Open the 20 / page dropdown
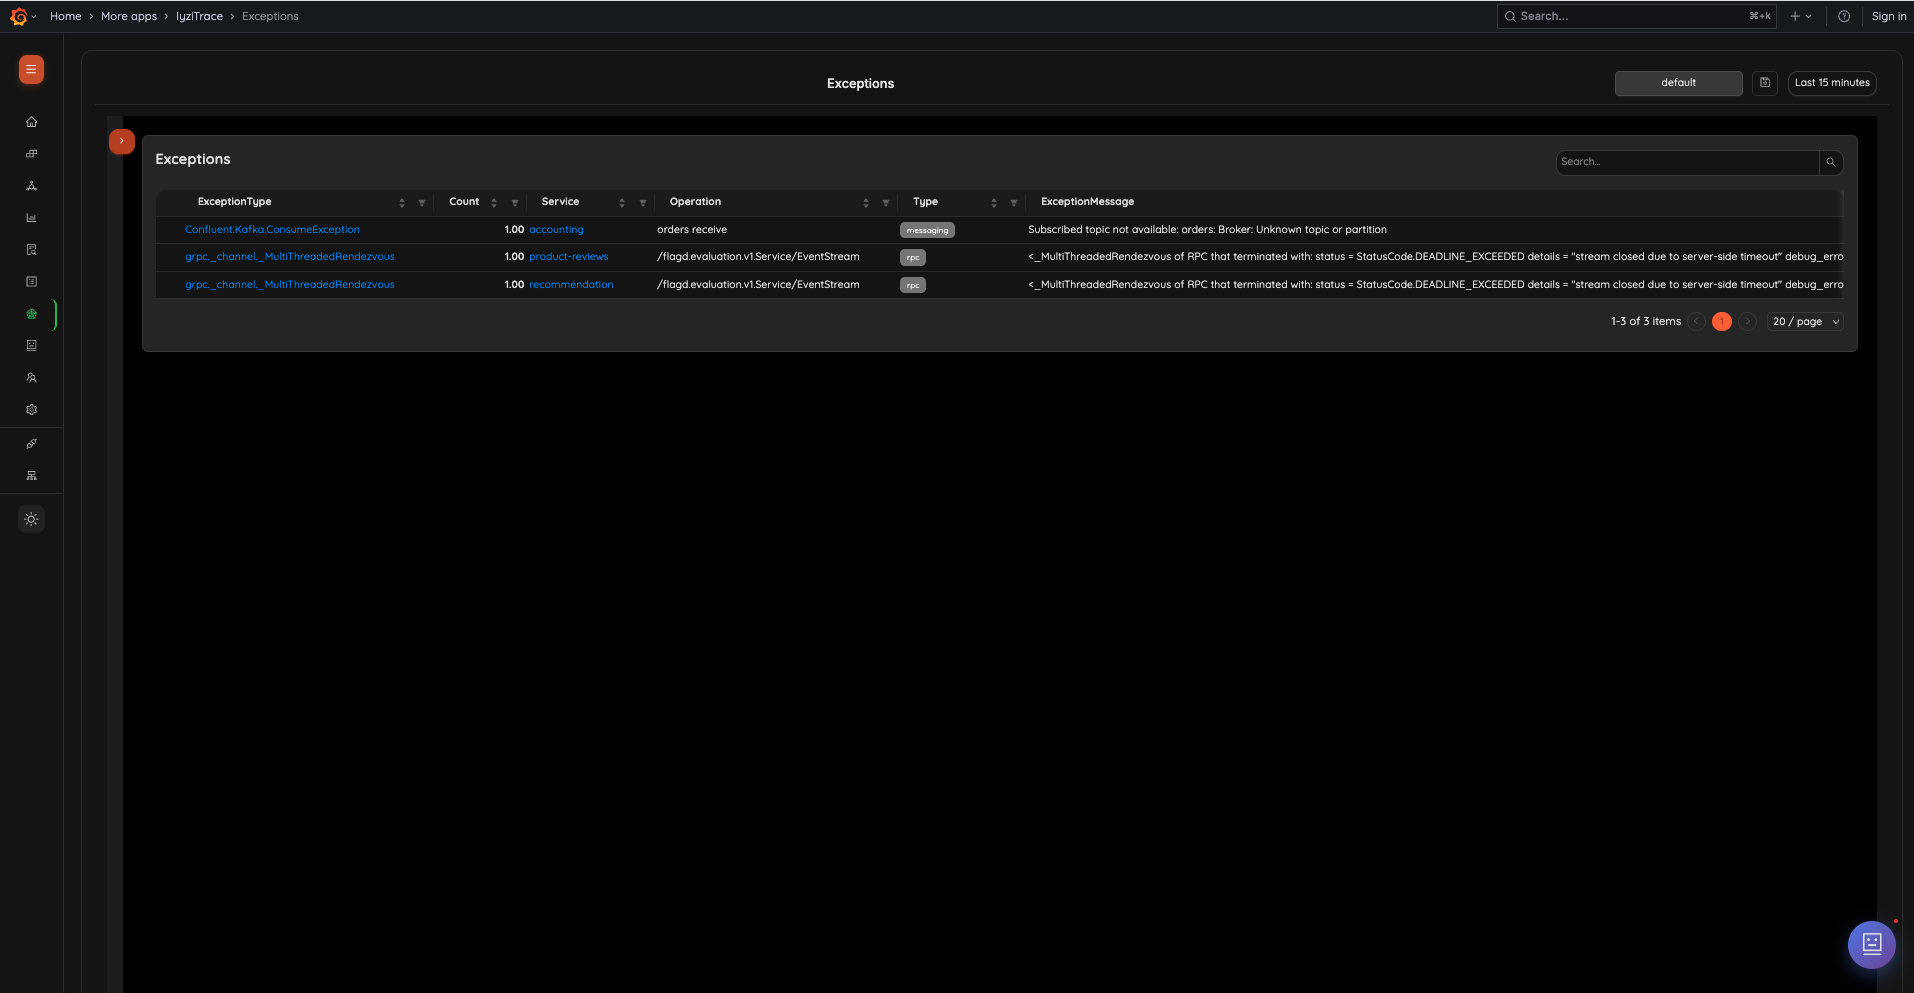Screen dimensions: 1914x993 [1804, 321]
